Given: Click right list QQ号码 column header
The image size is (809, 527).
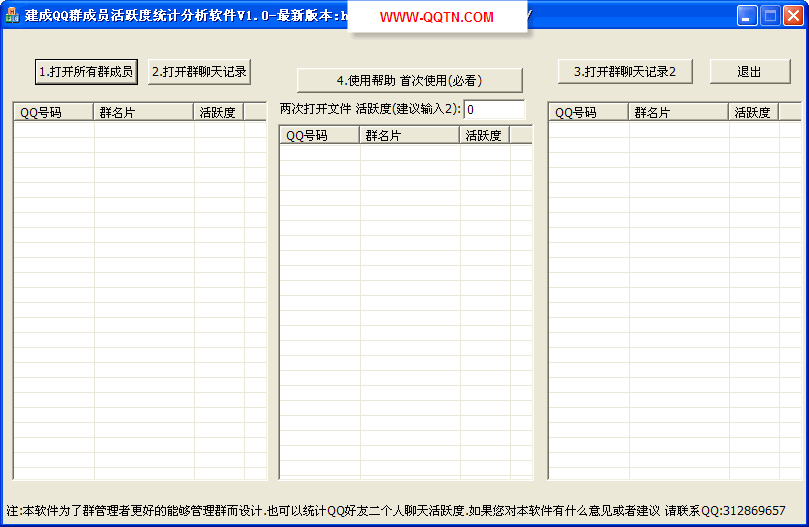Looking at the screenshot, I should [589, 112].
